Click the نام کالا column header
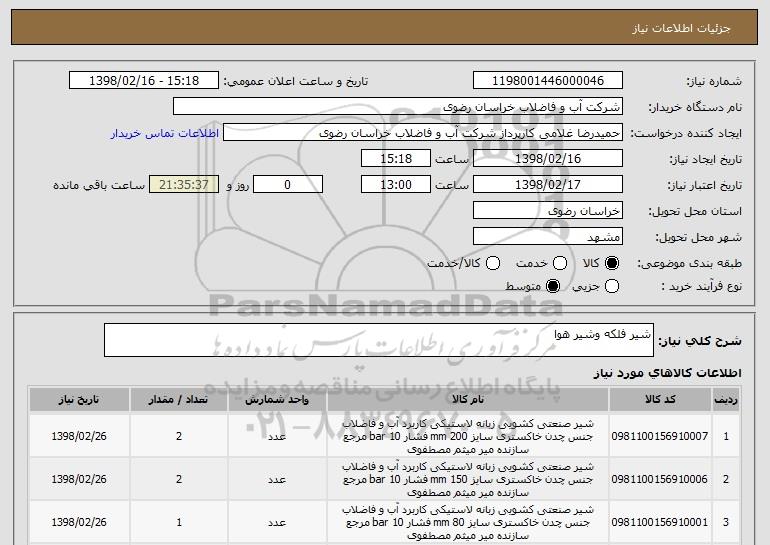The image size is (770, 545). tap(468, 400)
